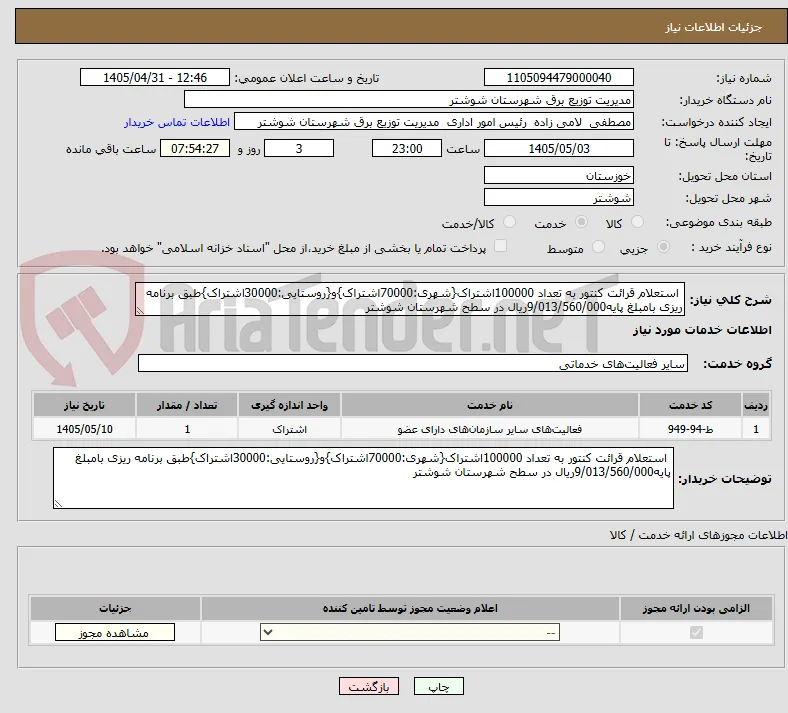The image size is (788, 713).
Task: Click the deadline date field 1405/05/03
Action: click(558, 148)
